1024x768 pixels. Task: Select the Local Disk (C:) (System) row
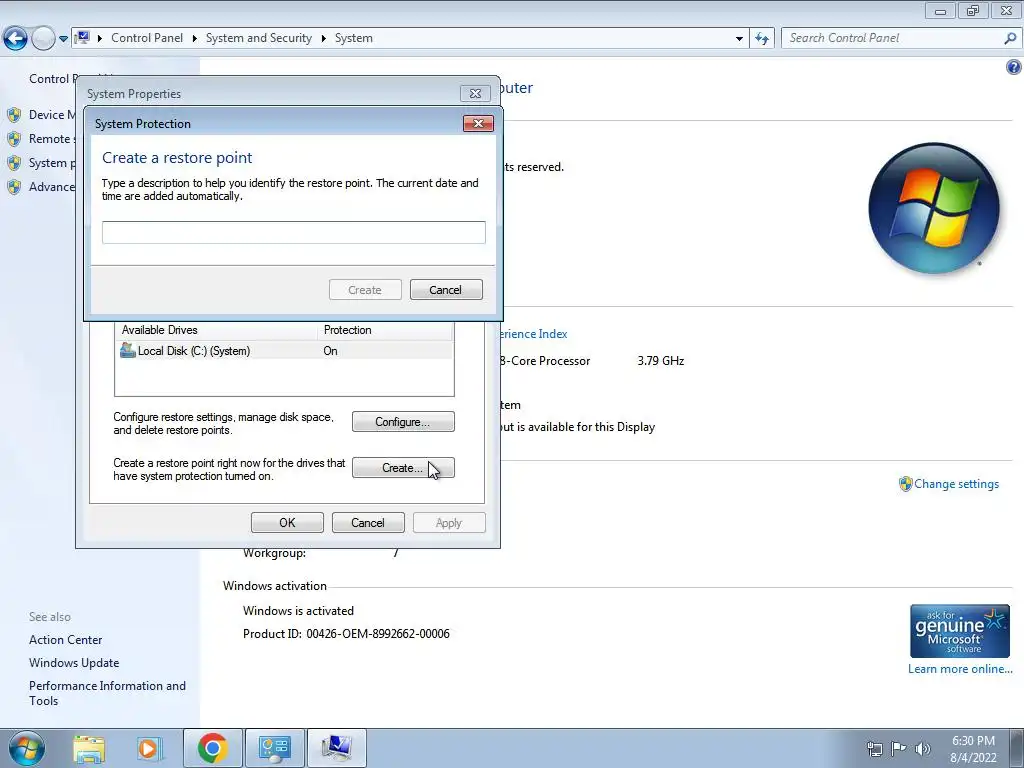tap(284, 351)
